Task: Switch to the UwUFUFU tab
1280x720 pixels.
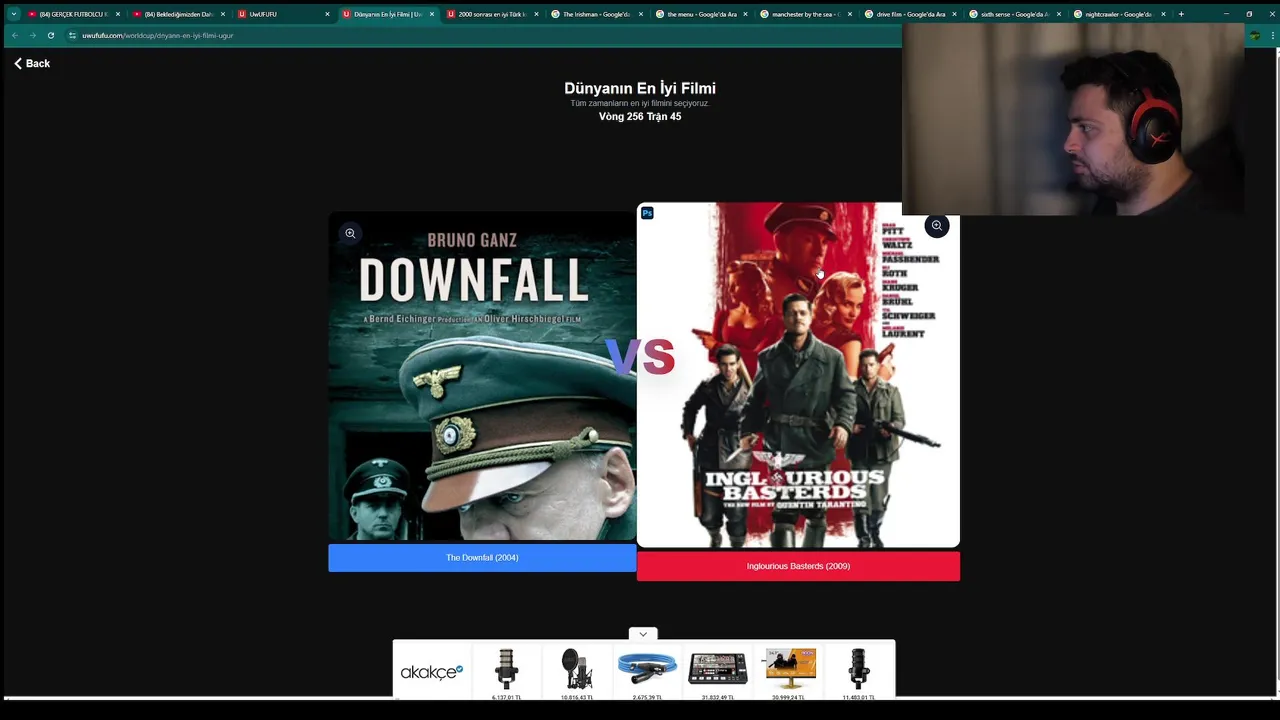Action: [x=283, y=14]
